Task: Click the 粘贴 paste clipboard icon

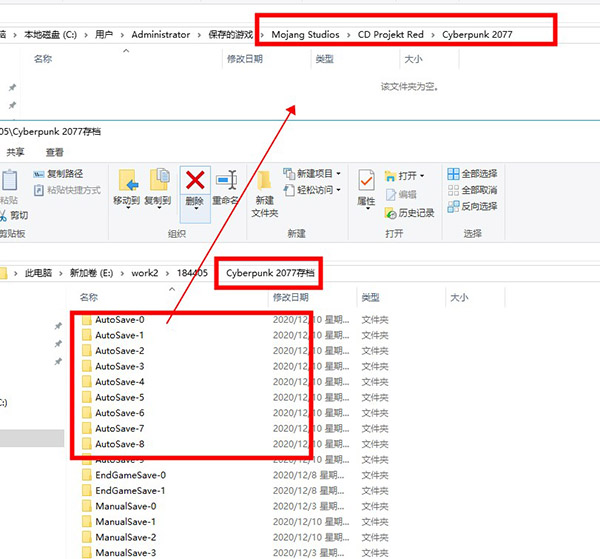Action: point(9,181)
